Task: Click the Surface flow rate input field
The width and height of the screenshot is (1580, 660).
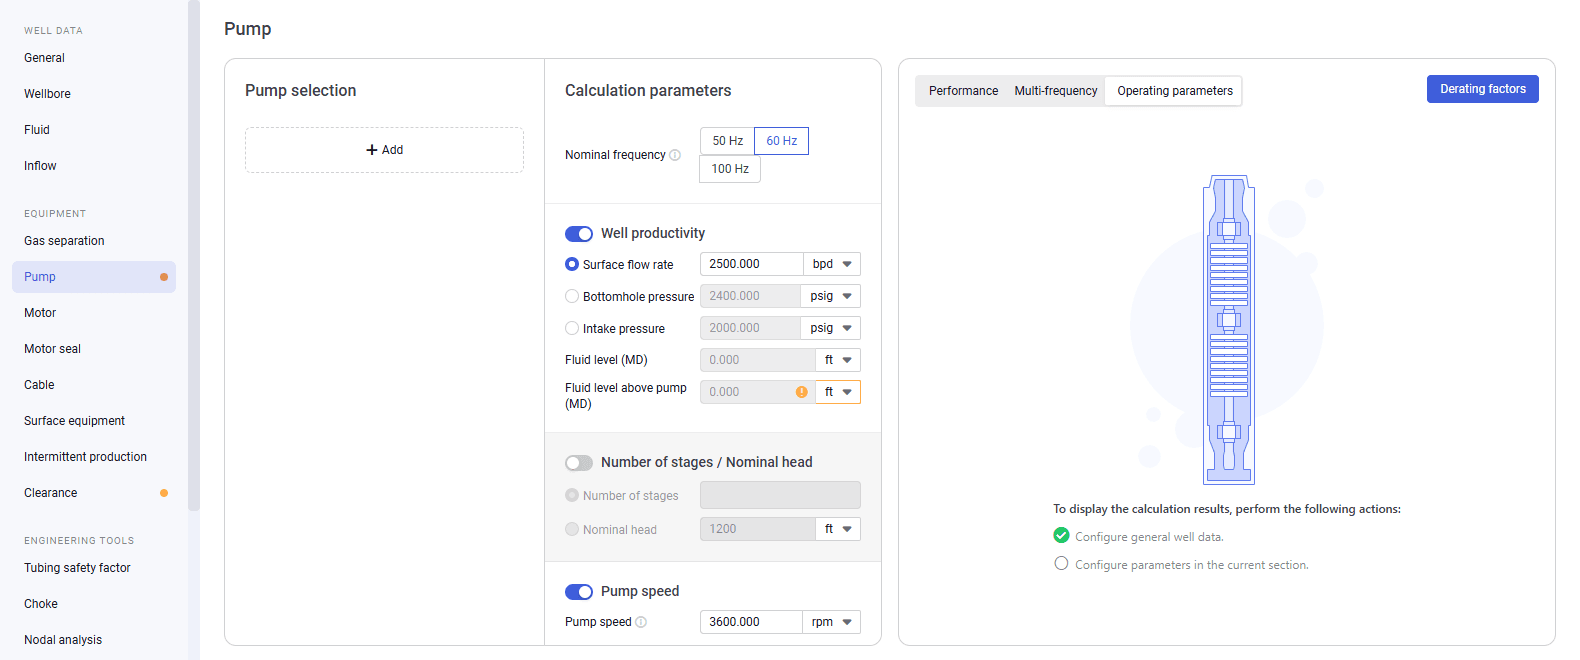Action: pyautogui.click(x=752, y=264)
